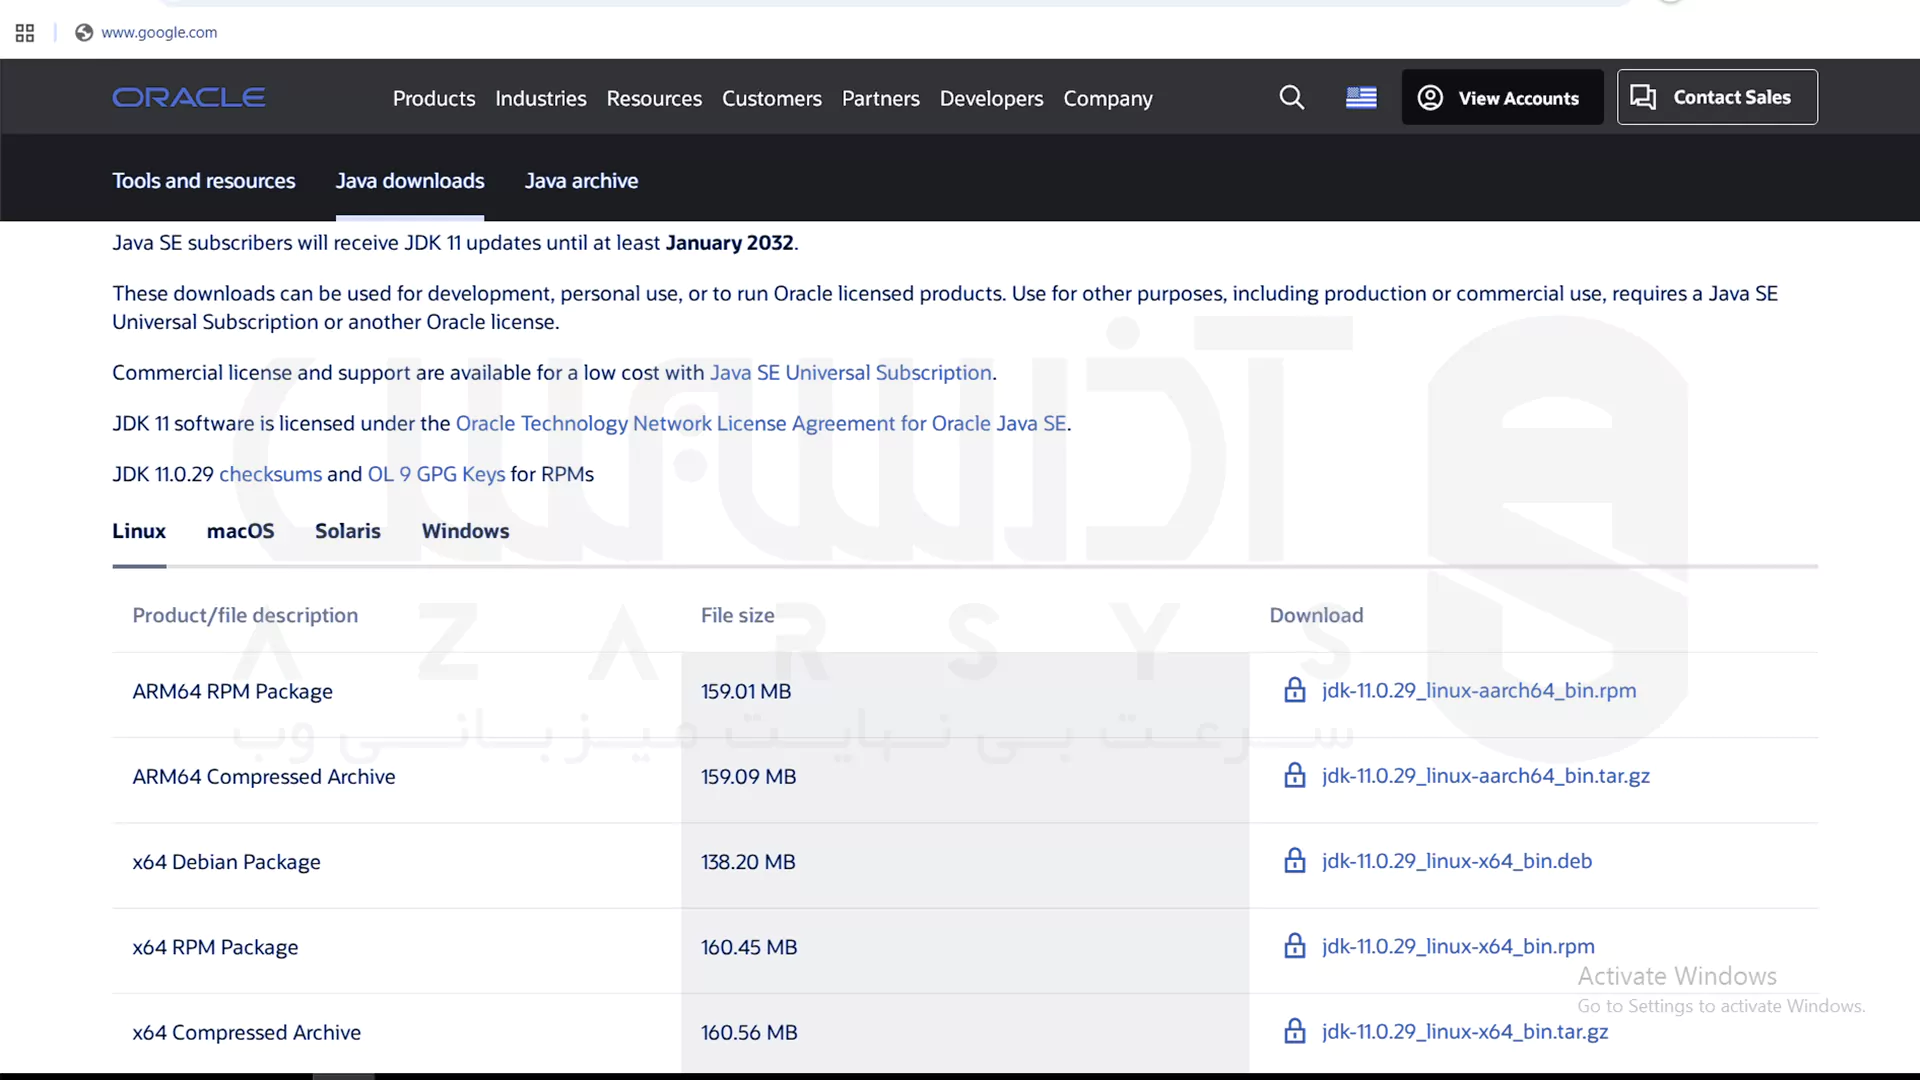
Task: Open the Products menu
Action: pyautogui.click(x=433, y=98)
